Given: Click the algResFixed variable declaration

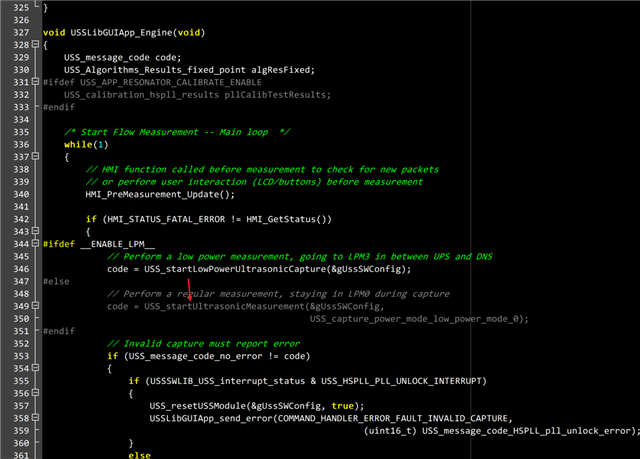Looking at the screenshot, I should tap(283, 70).
